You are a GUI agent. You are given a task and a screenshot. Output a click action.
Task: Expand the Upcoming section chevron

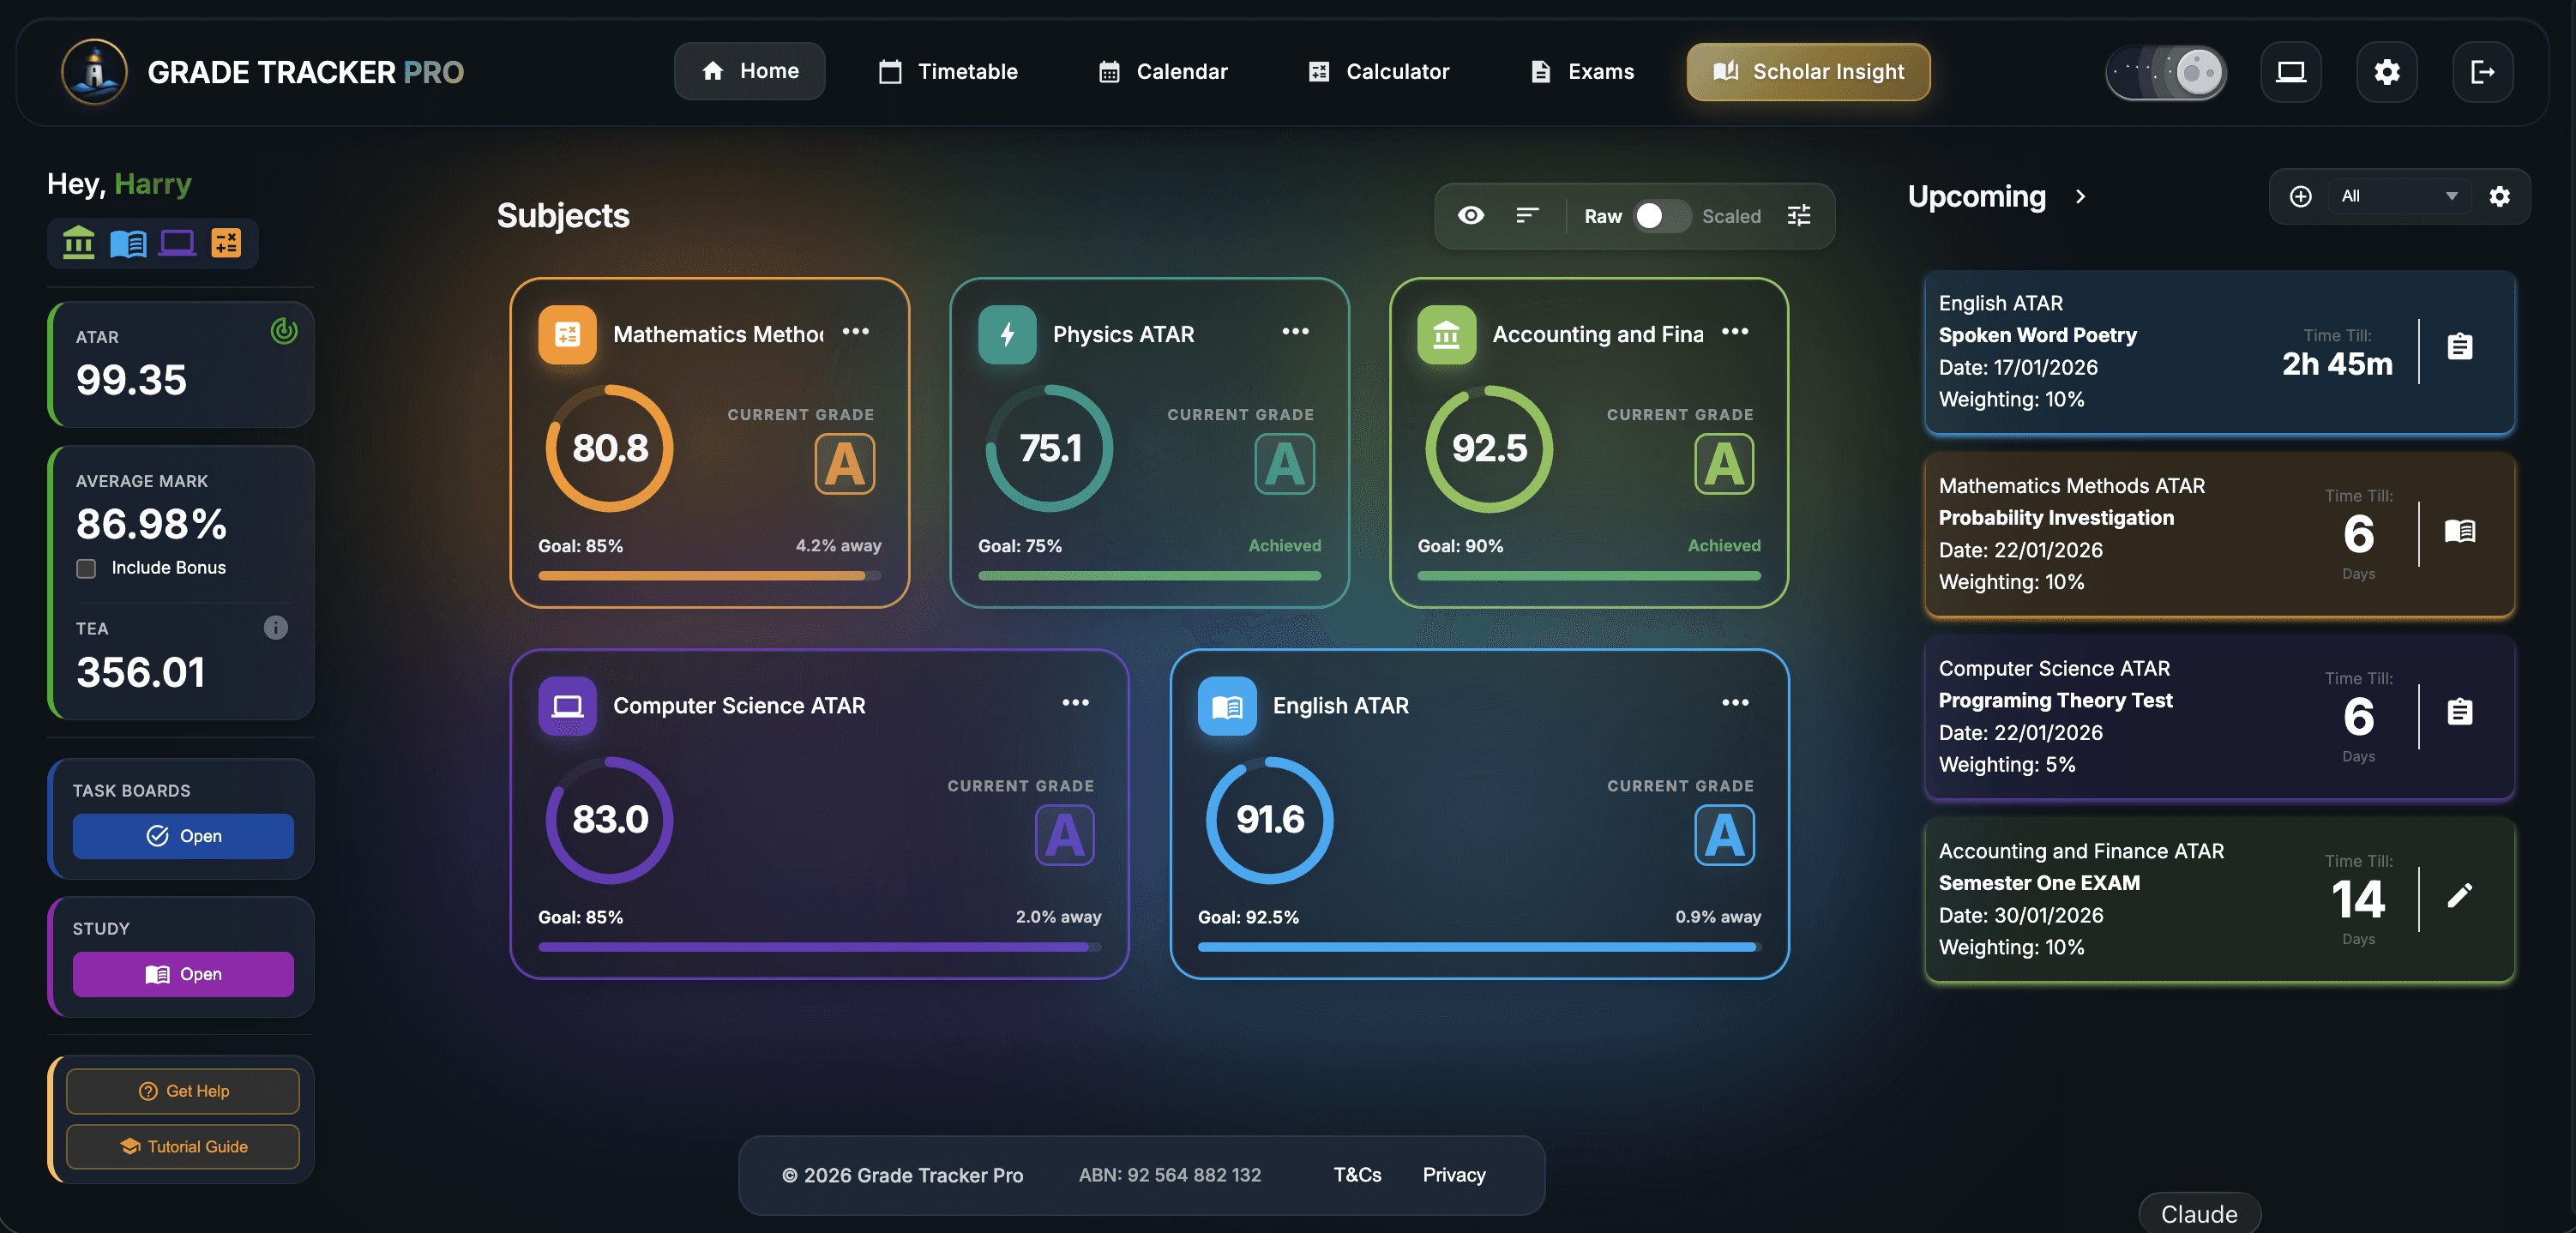(x=2080, y=196)
